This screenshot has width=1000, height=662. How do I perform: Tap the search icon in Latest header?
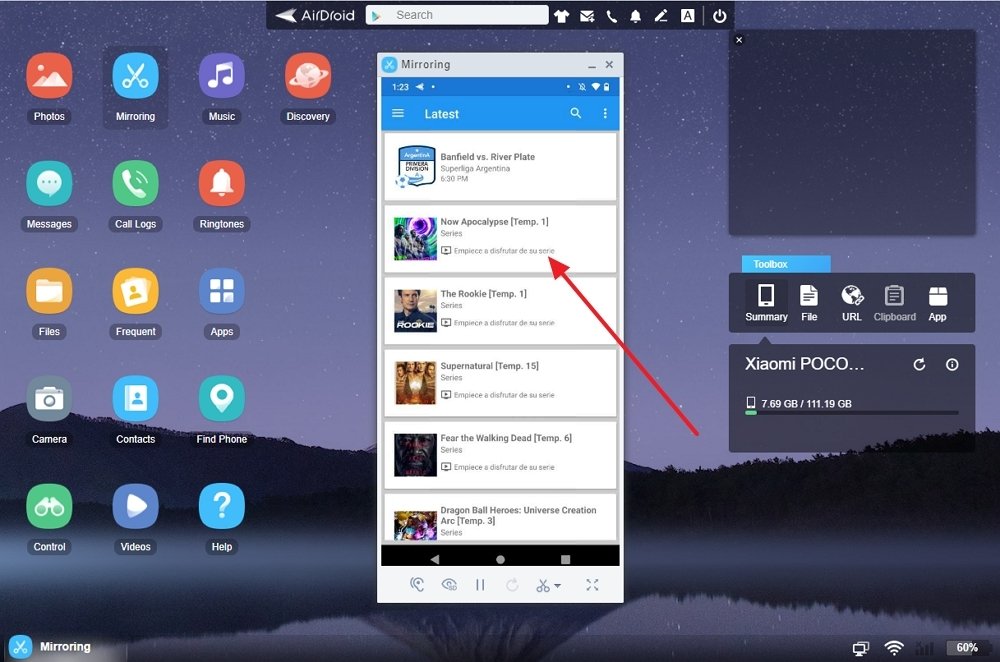click(575, 113)
